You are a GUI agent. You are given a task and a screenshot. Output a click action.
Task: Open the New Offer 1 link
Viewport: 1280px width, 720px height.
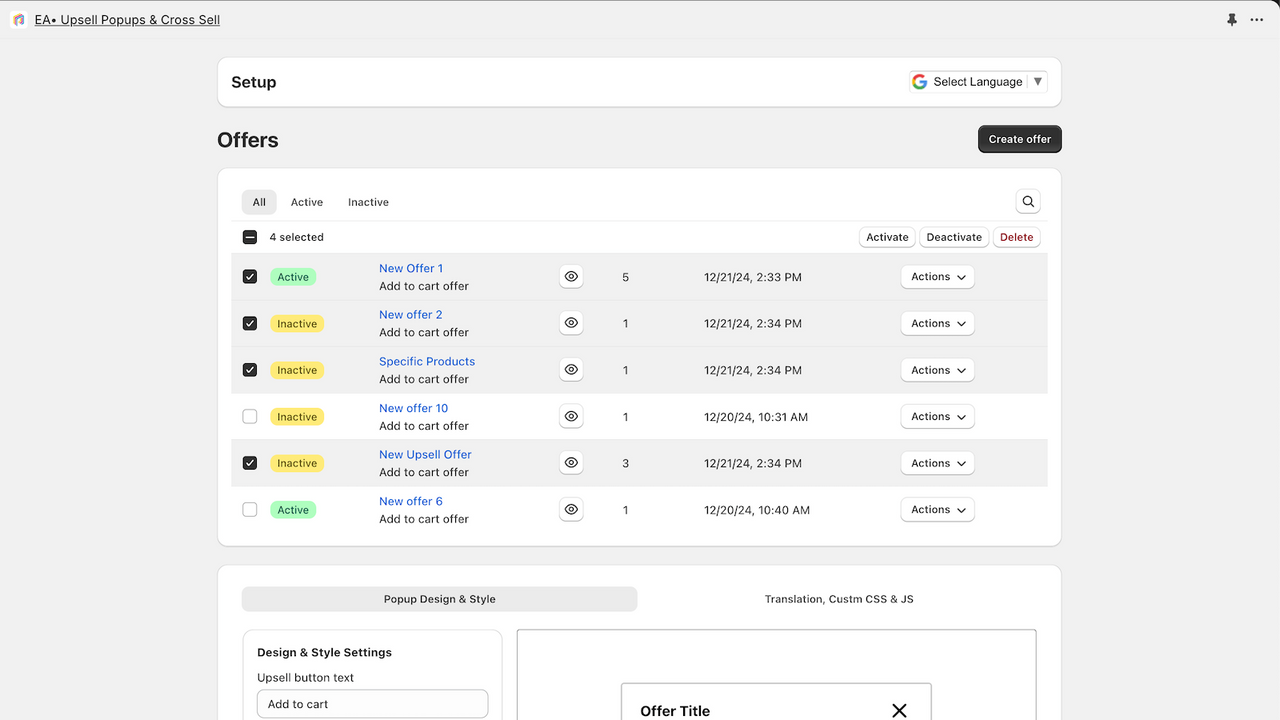pos(411,268)
